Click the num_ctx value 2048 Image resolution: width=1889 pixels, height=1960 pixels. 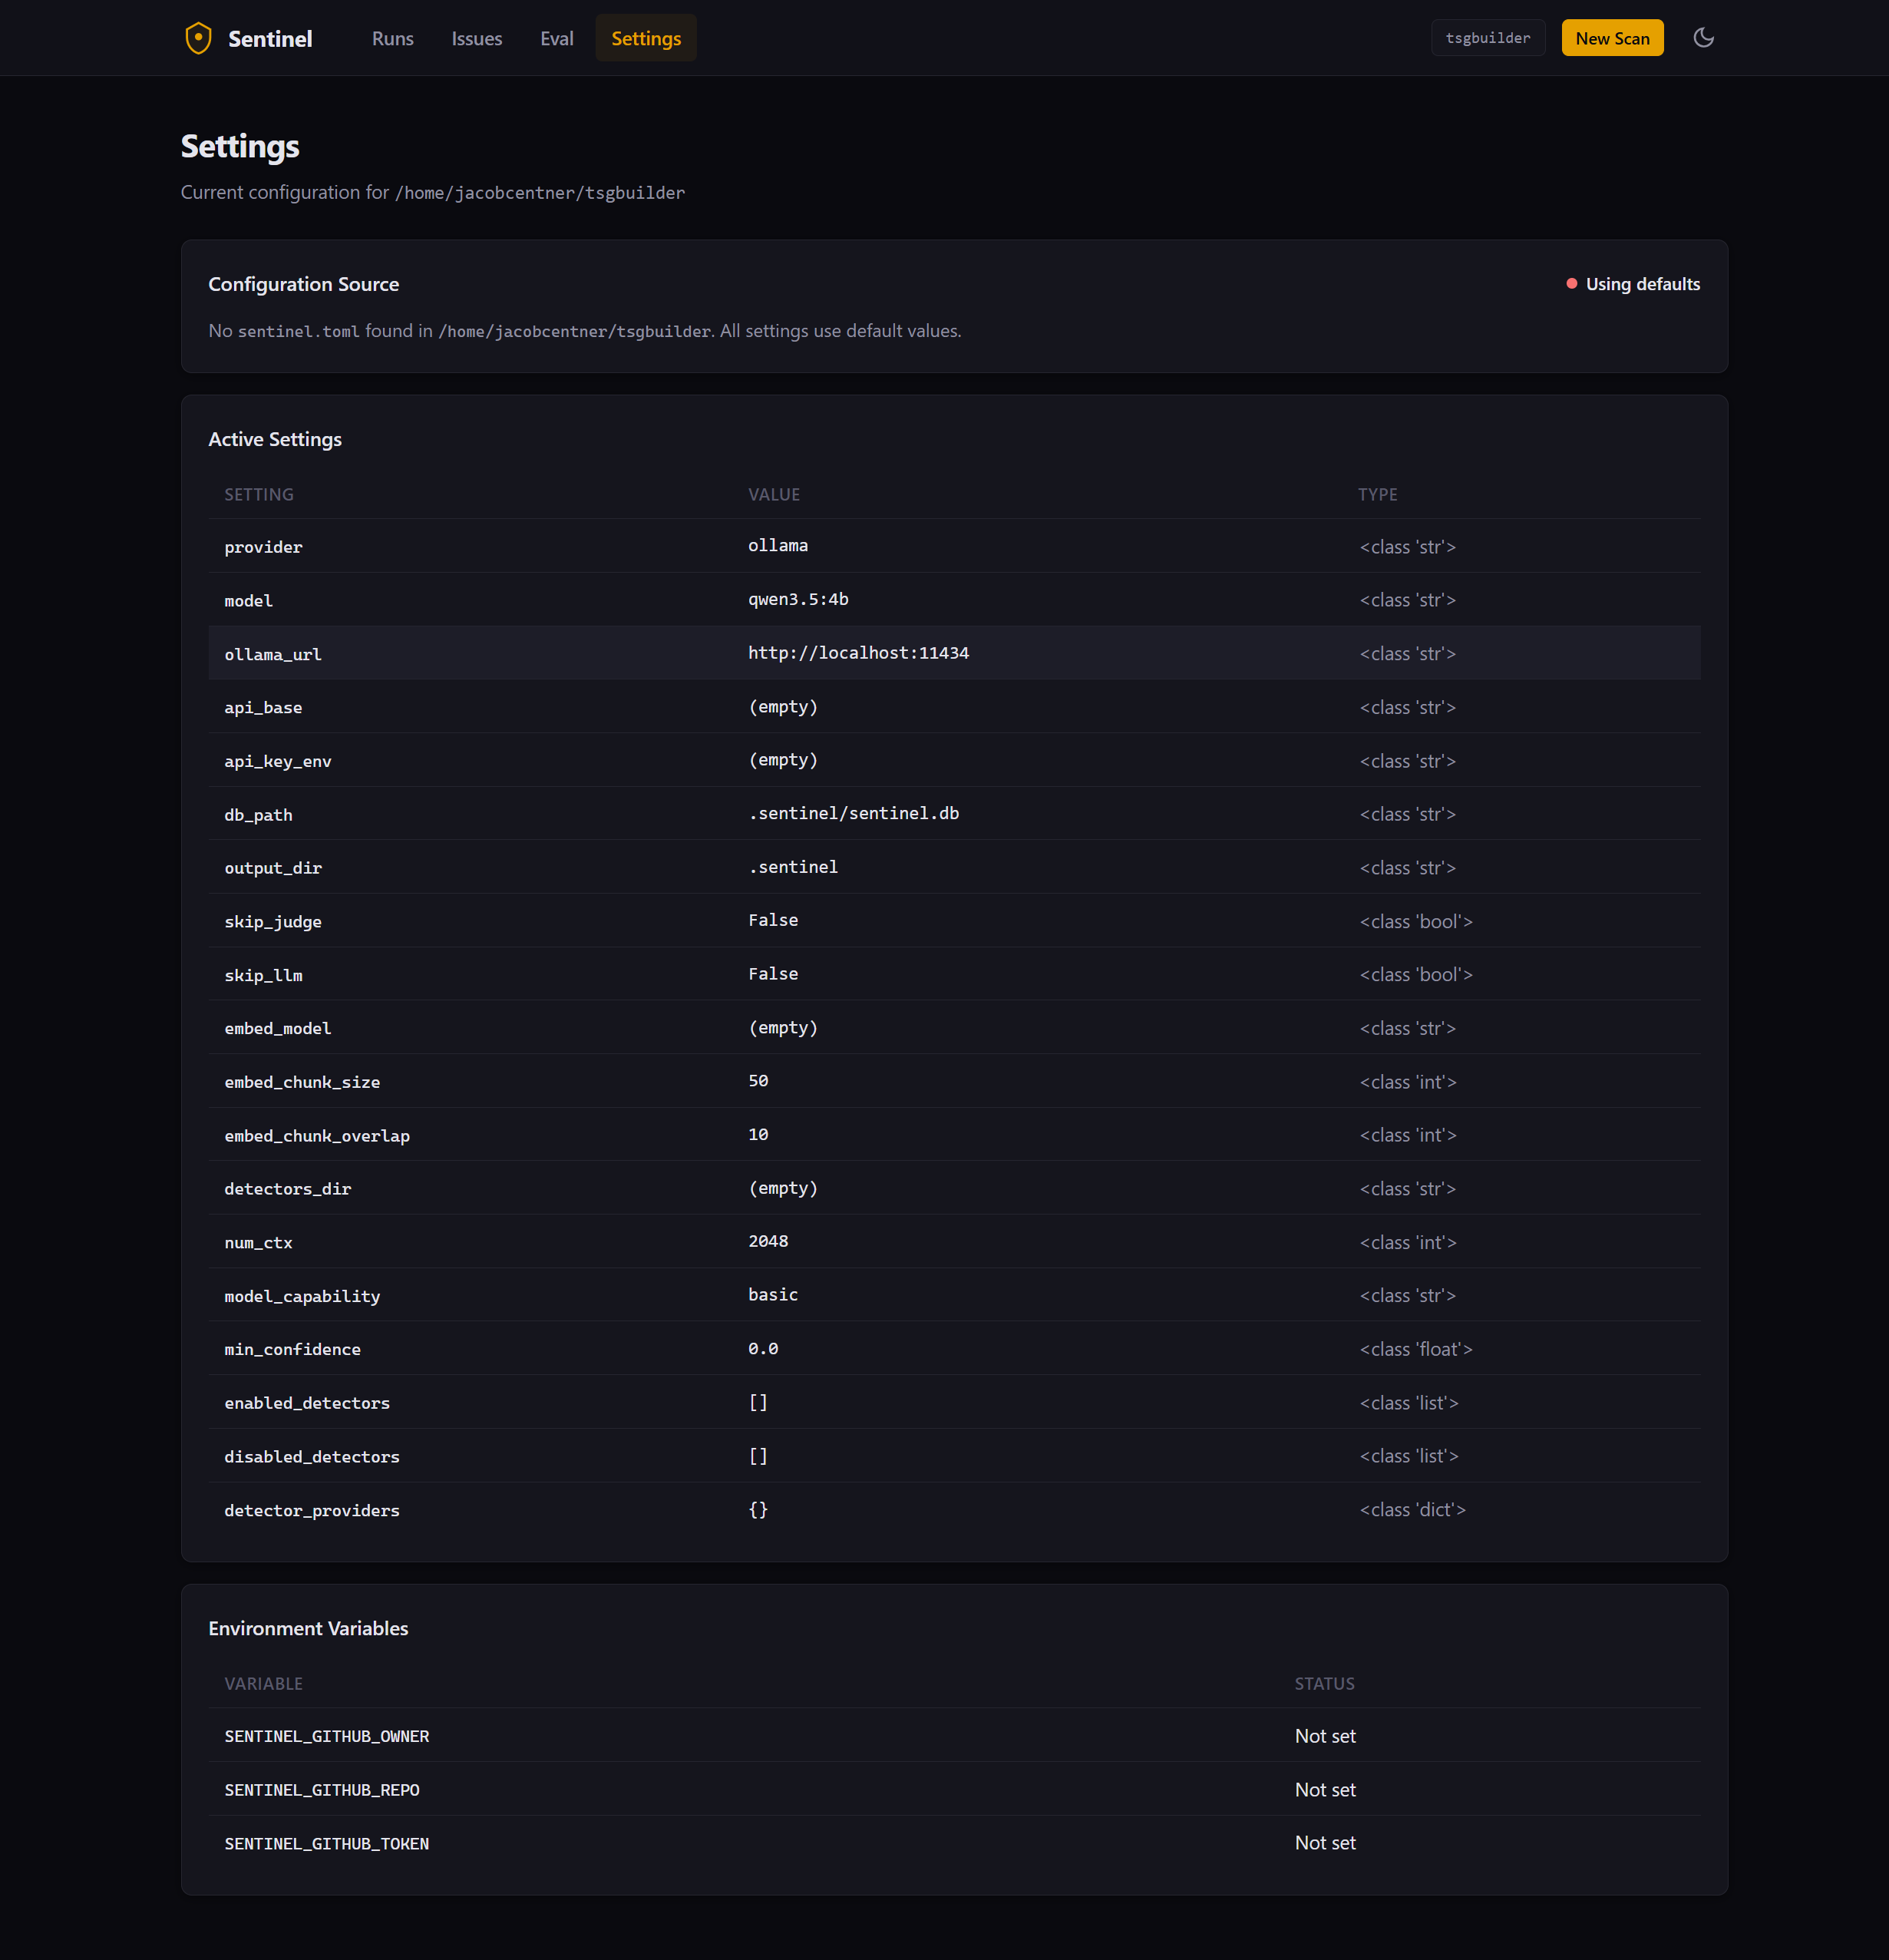click(x=768, y=1241)
